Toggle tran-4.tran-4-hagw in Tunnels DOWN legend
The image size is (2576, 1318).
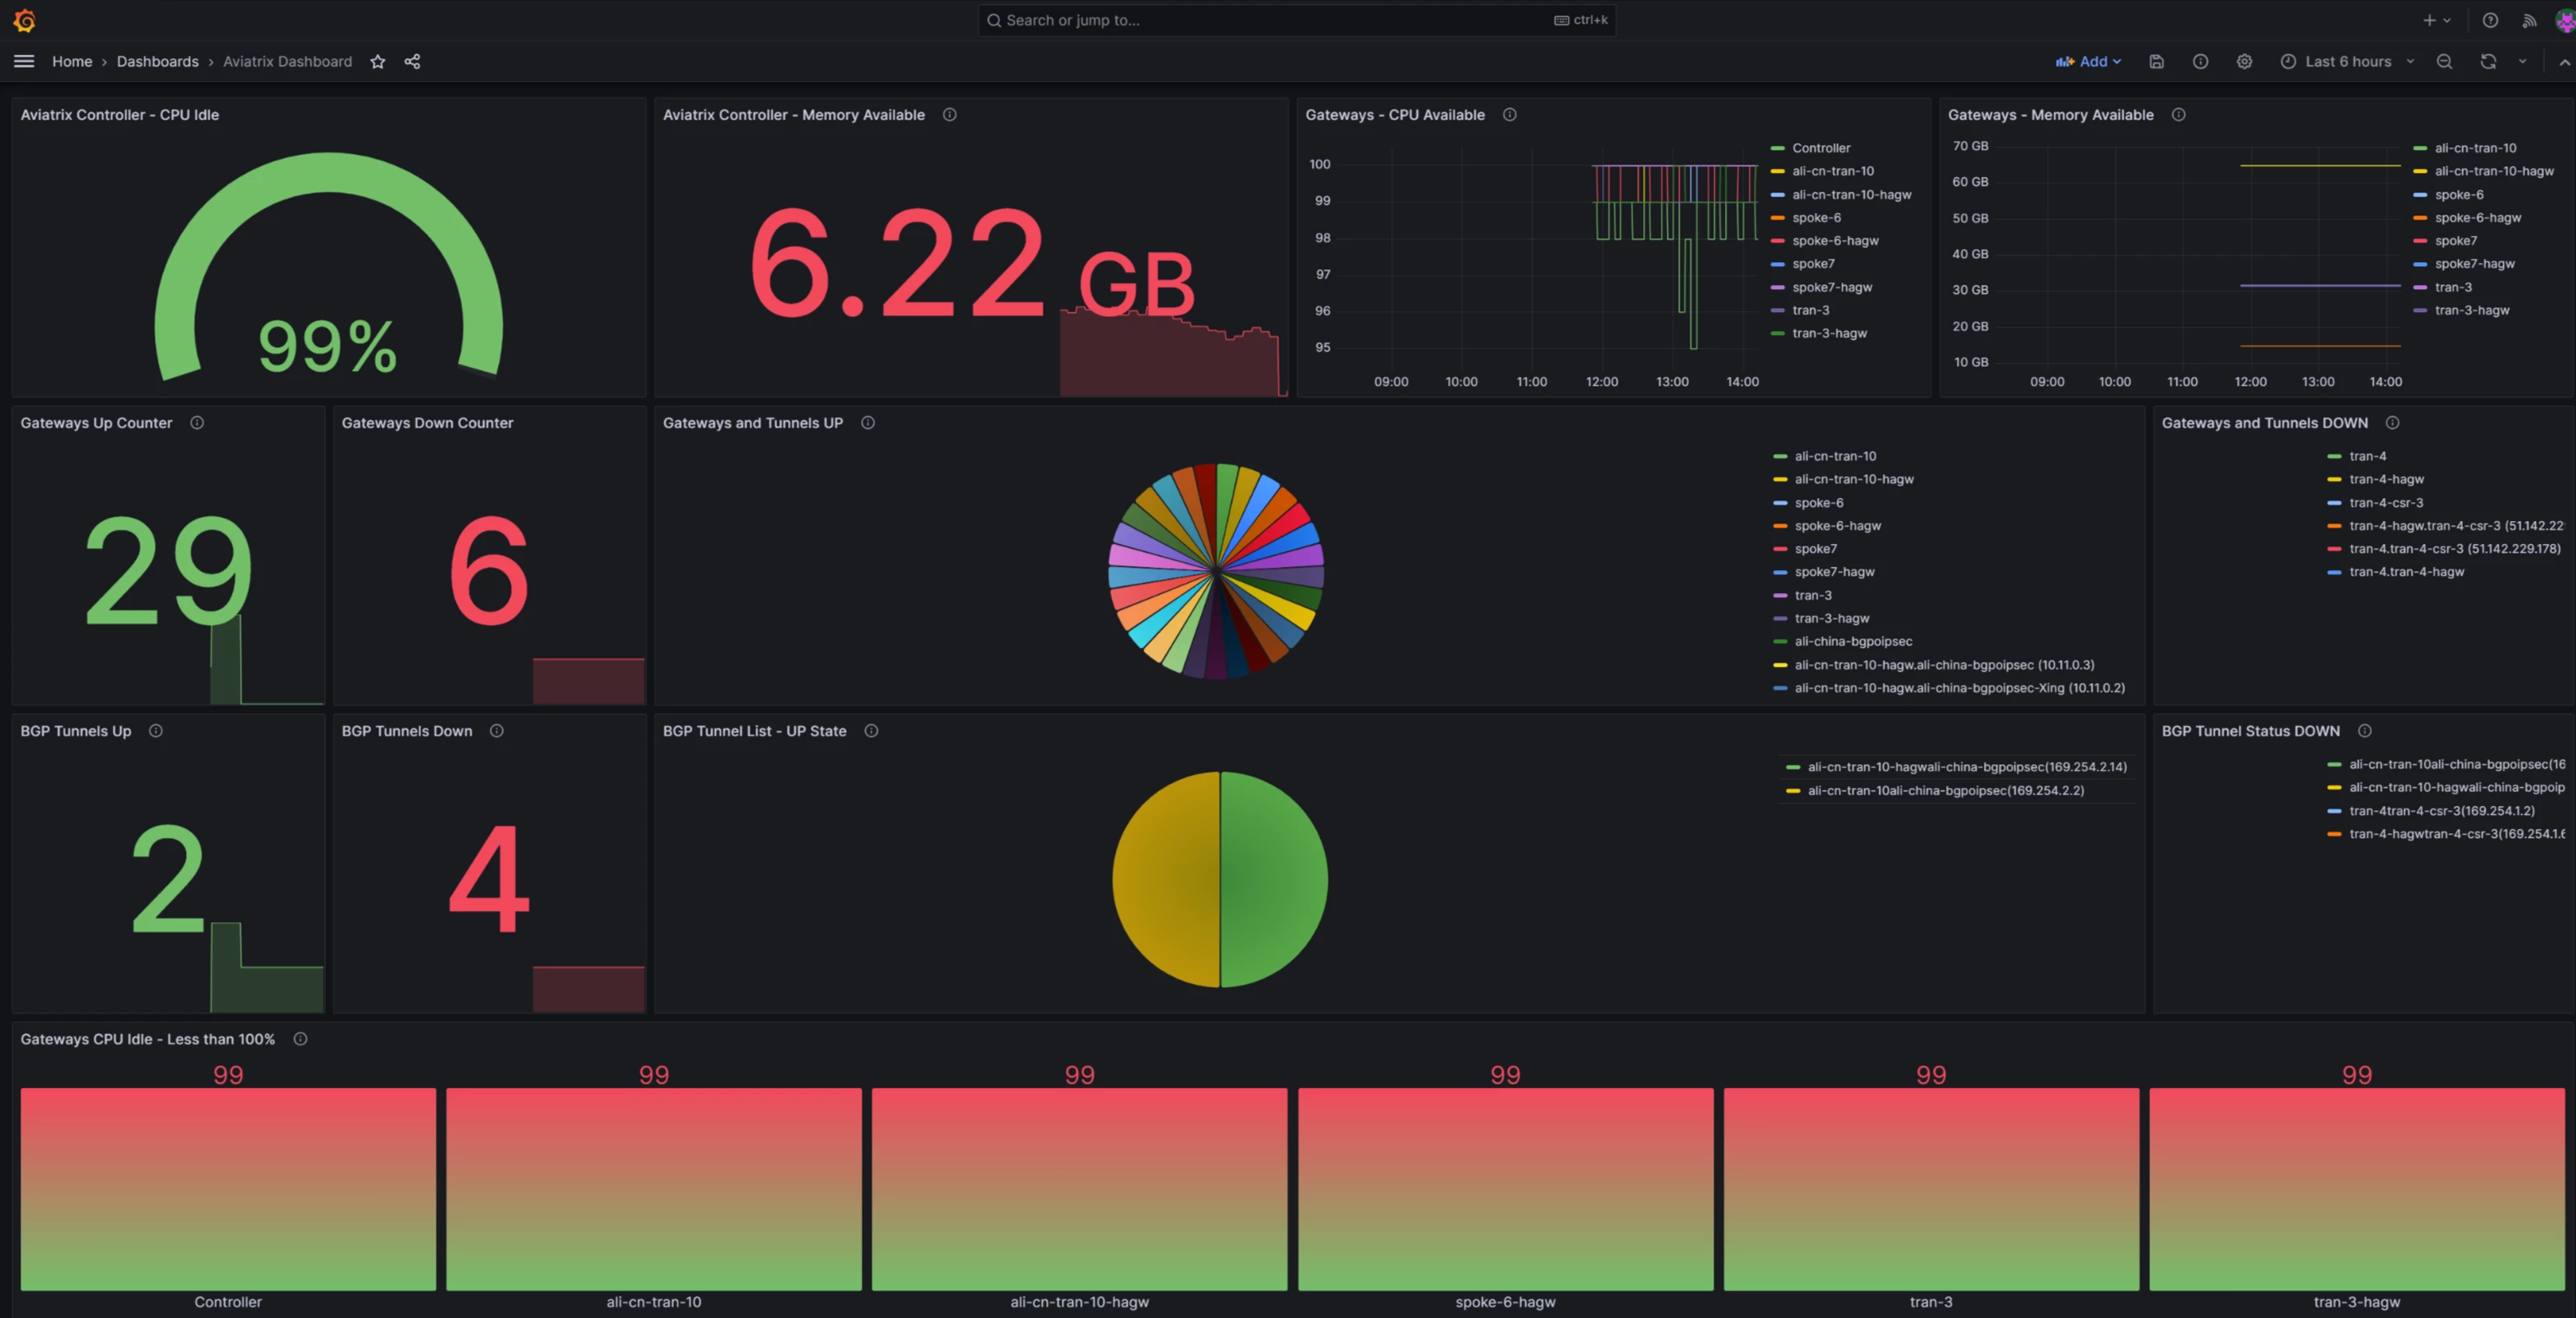click(x=2406, y=572)
